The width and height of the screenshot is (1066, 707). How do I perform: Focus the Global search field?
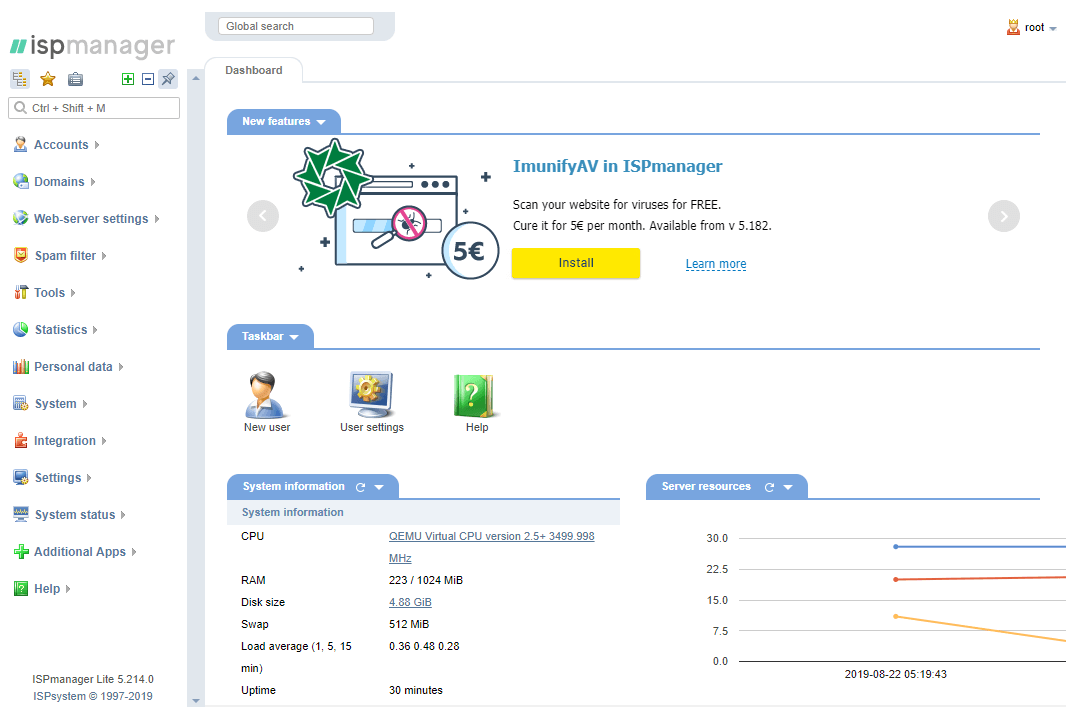(x=296, y=26)
